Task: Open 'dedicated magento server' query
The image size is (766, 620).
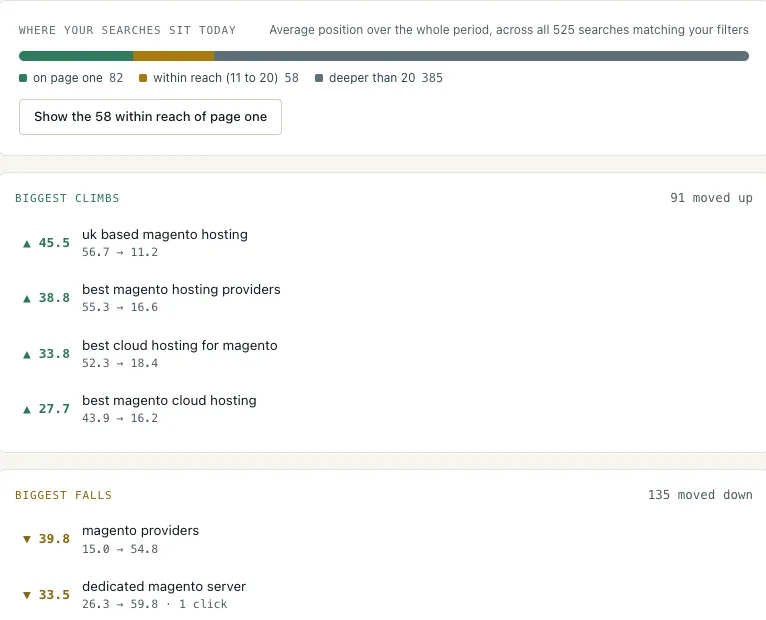Action: (x=164, y=586)
